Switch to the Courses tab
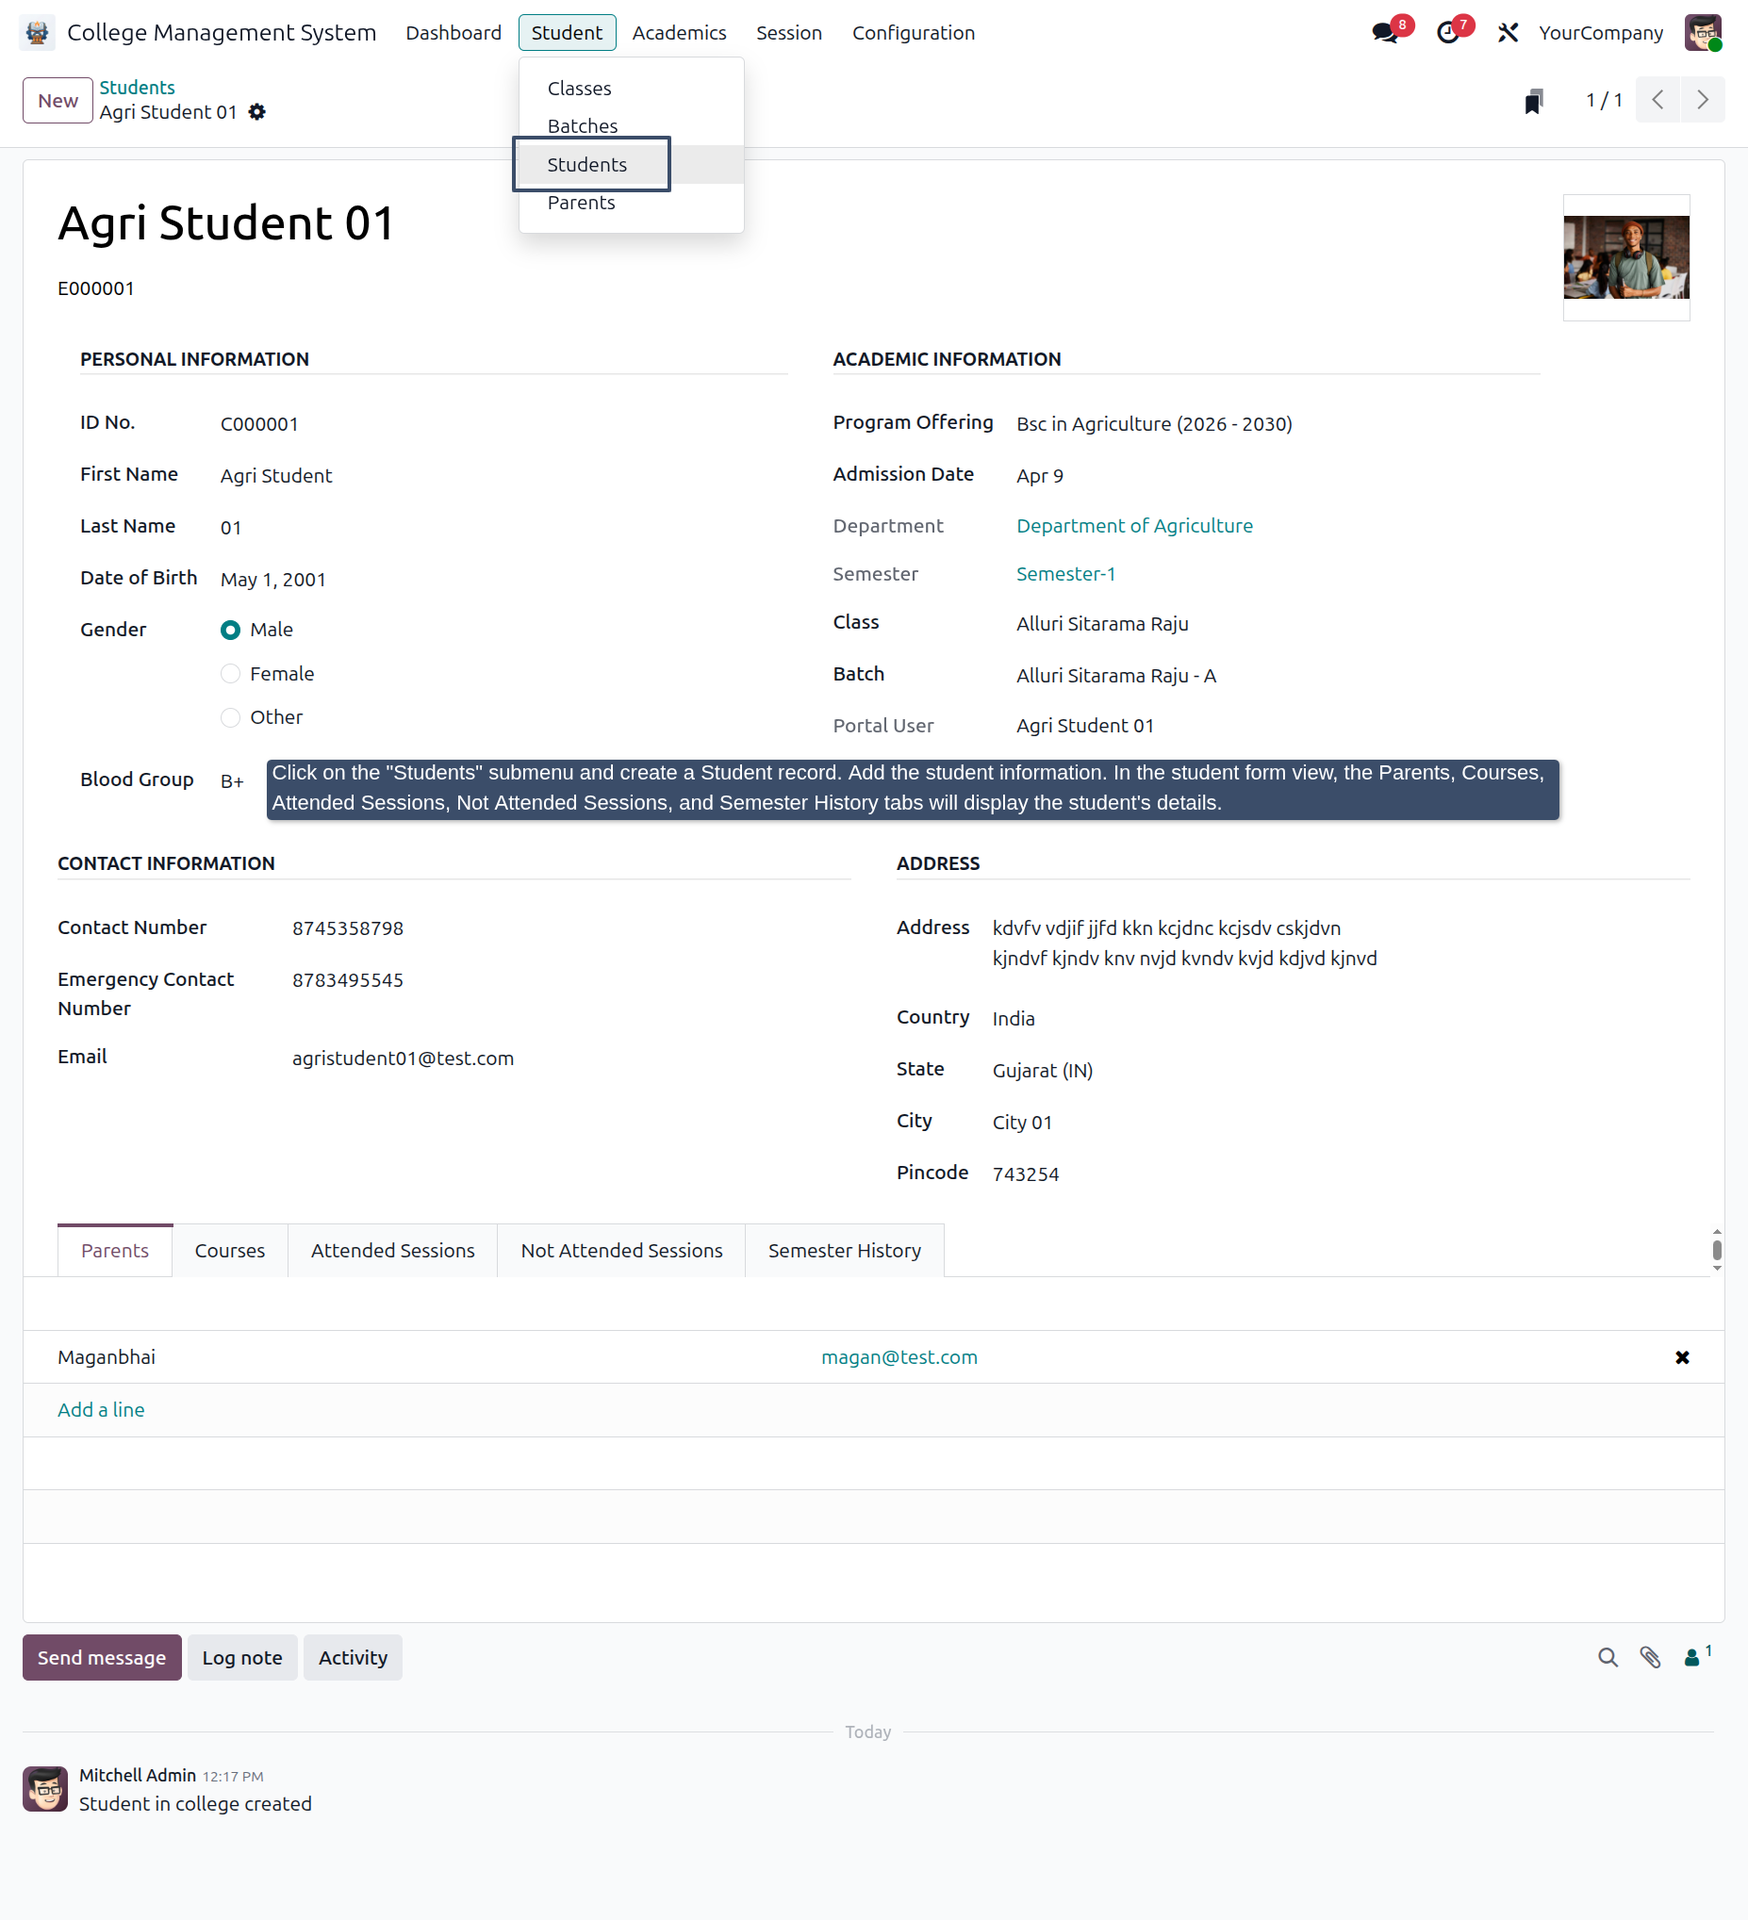Viewport: 1748px width, 1920px height. point(230,1251)
